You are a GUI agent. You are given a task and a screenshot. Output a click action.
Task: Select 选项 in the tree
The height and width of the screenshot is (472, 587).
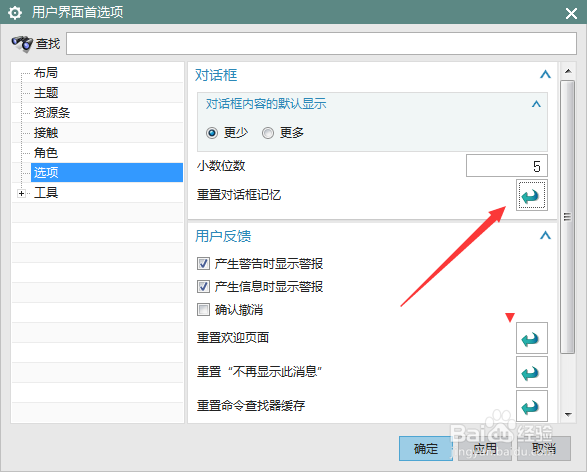pos(107,173)
